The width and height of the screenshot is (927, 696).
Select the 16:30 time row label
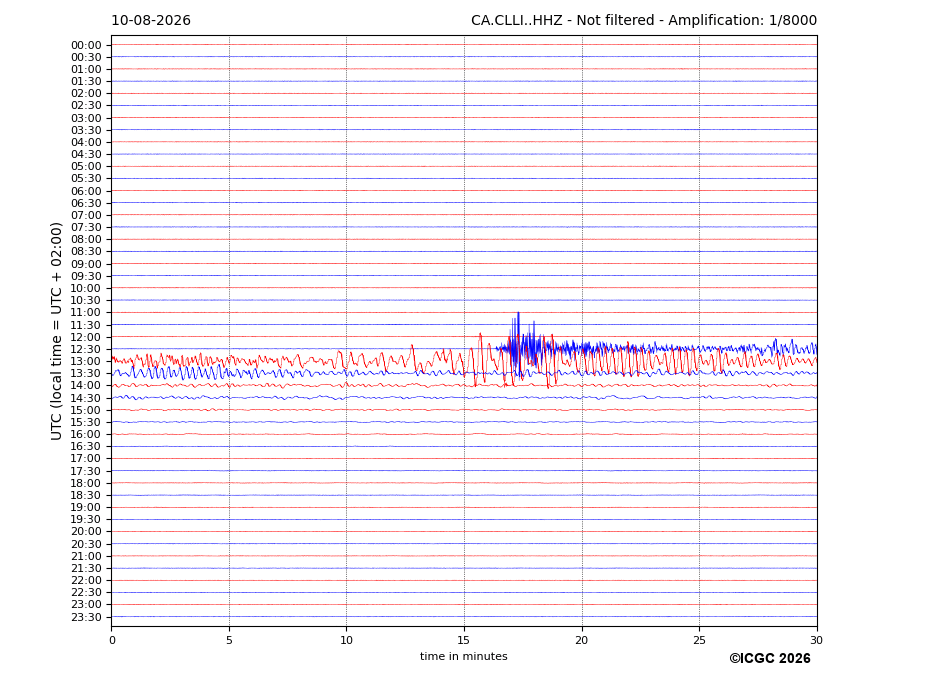pyautogui.click(x=86, y=446)
